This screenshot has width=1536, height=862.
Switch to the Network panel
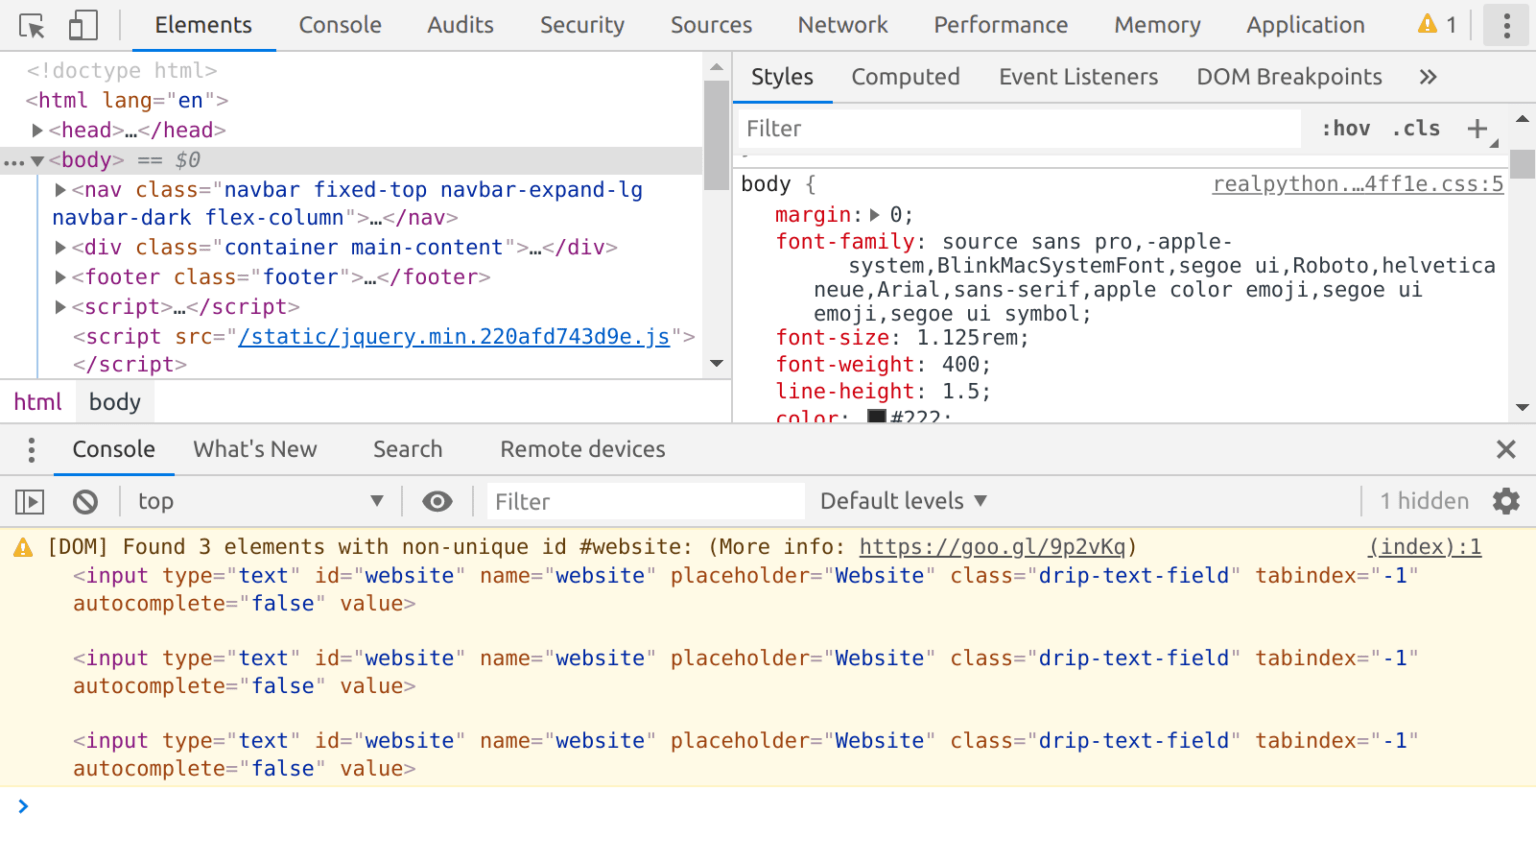[x=842, y=25]
